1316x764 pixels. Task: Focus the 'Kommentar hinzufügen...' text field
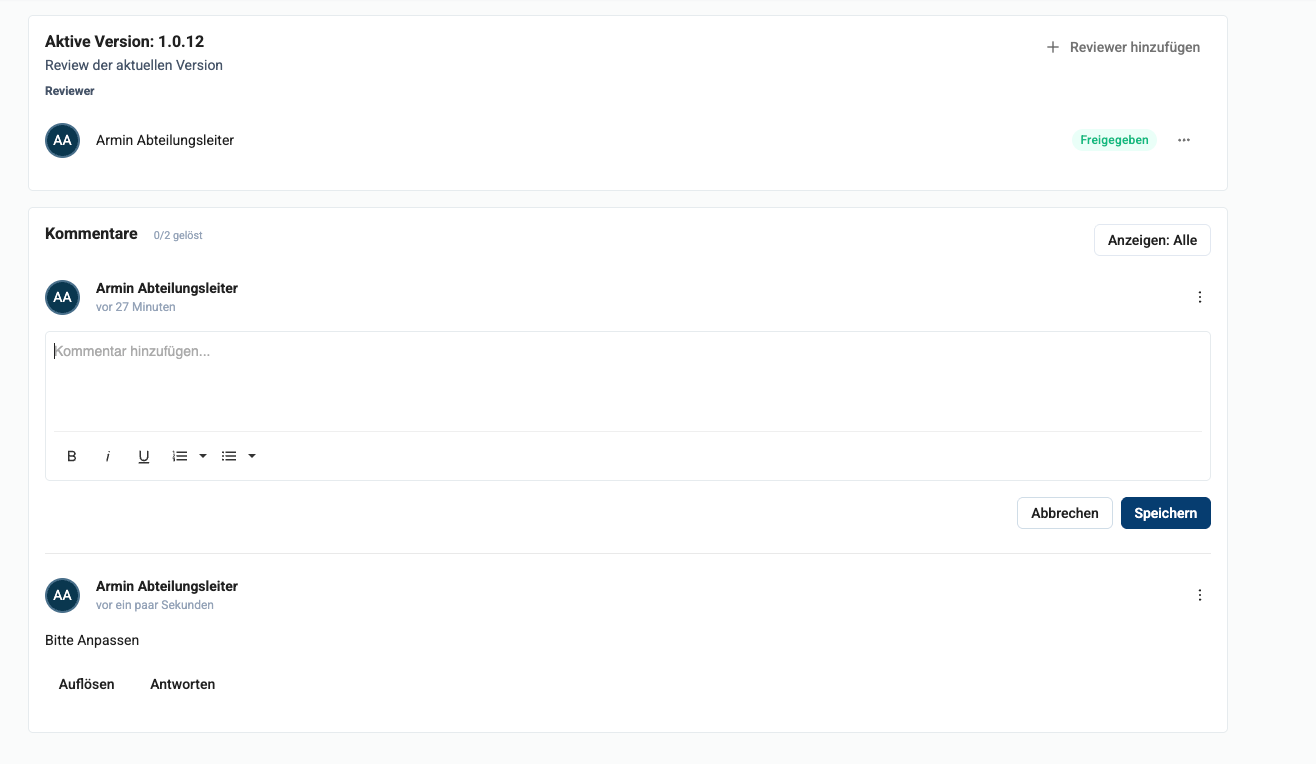[627, 380]
